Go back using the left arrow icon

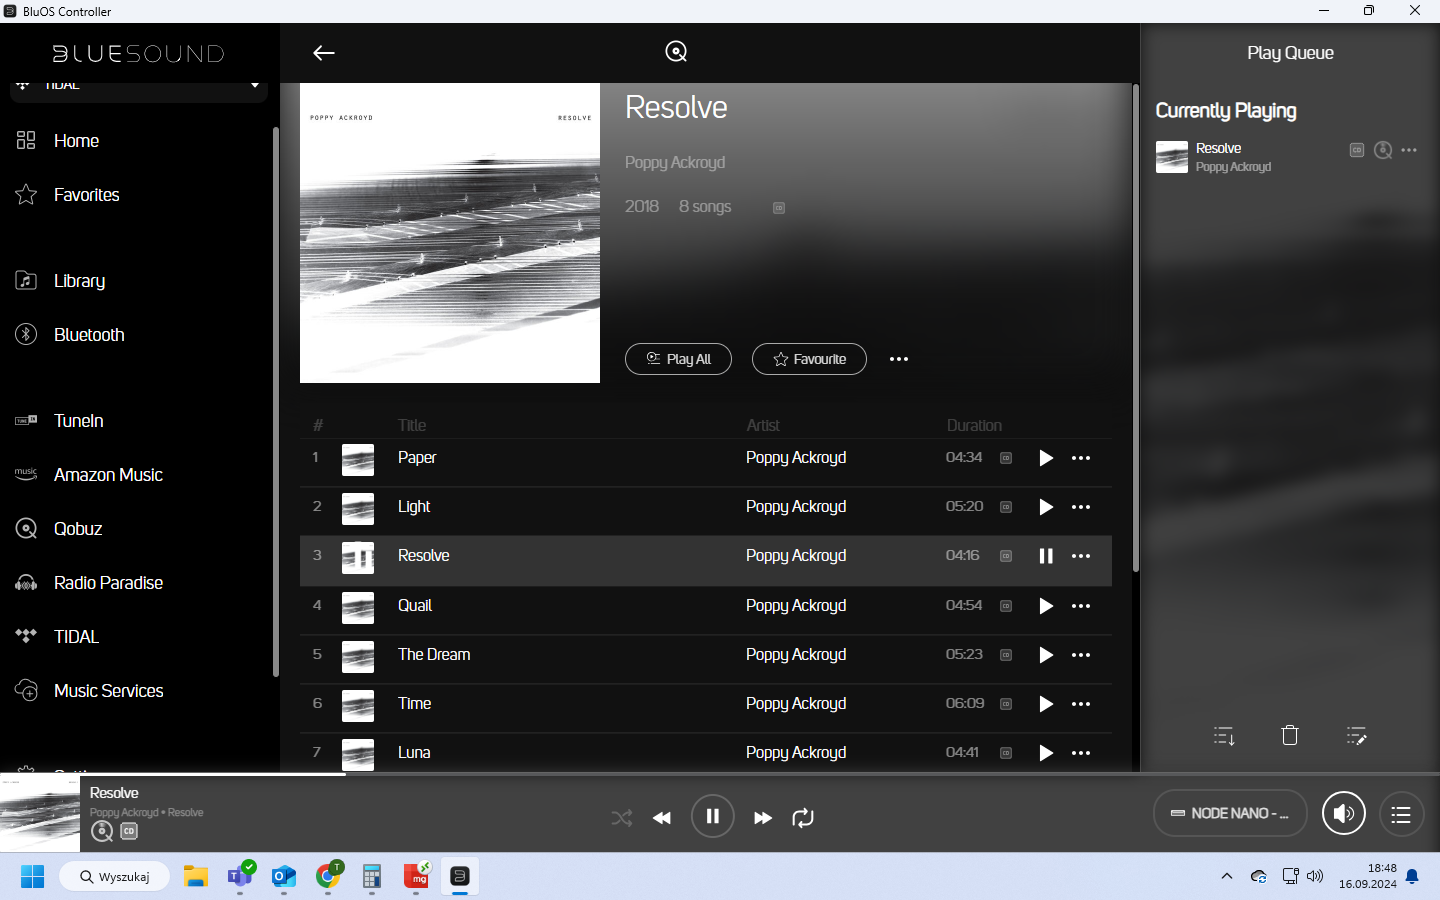(x=323, y=53)
